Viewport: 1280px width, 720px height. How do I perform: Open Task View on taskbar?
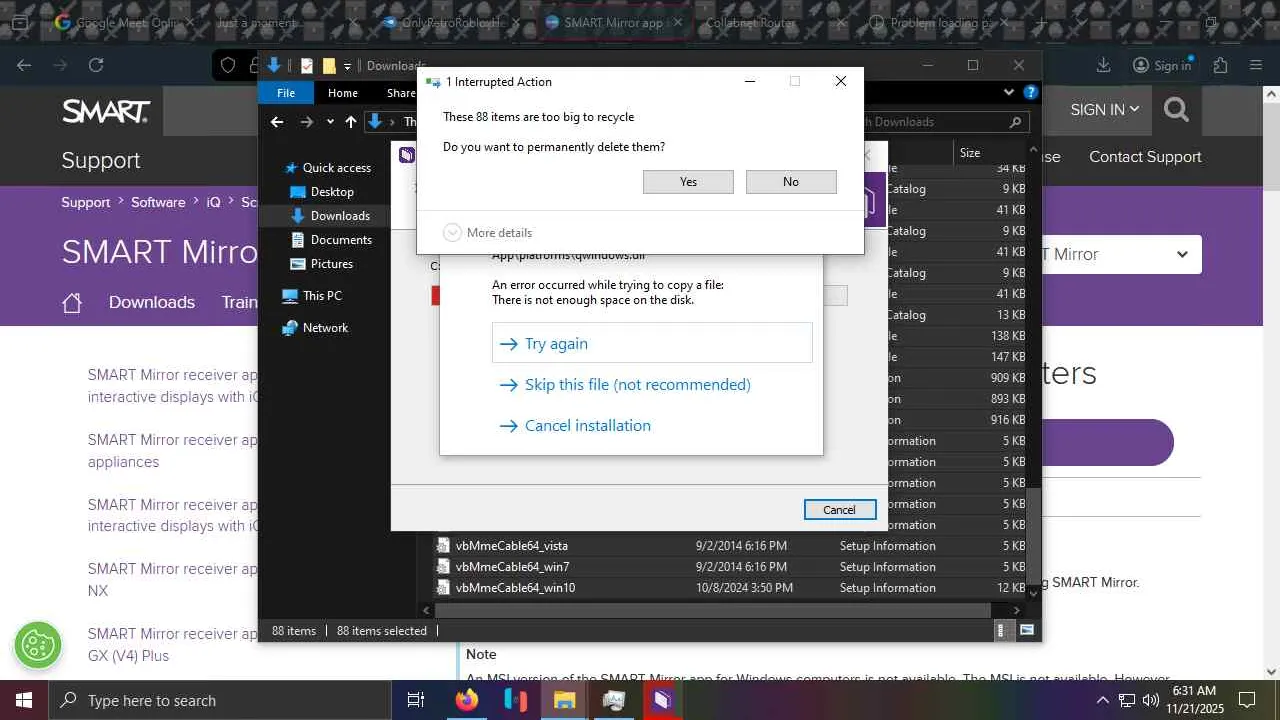tap(416, 700)
